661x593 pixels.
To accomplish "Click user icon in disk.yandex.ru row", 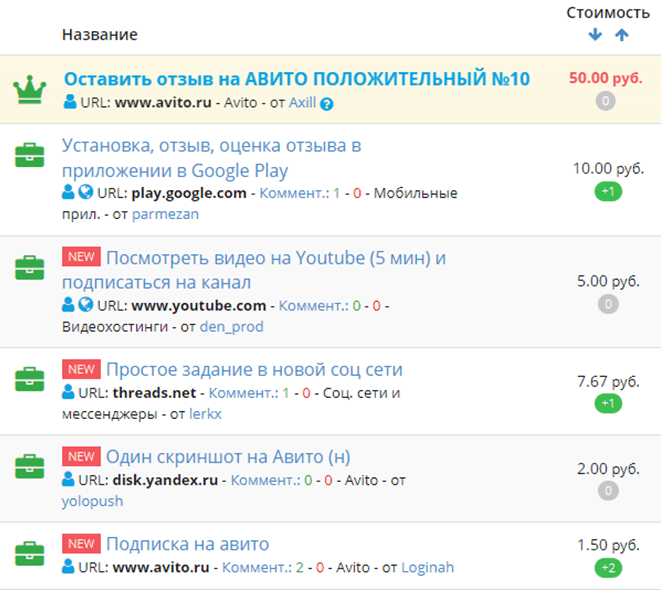I will pyautogui.click(x=68, y=479).
